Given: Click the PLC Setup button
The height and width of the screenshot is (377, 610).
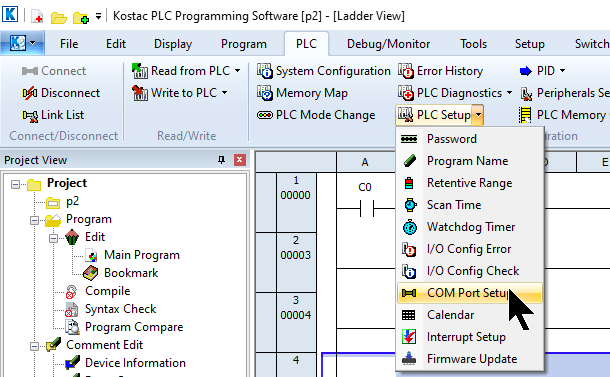Looking at the screenshot, I should [x=434, y=115].
